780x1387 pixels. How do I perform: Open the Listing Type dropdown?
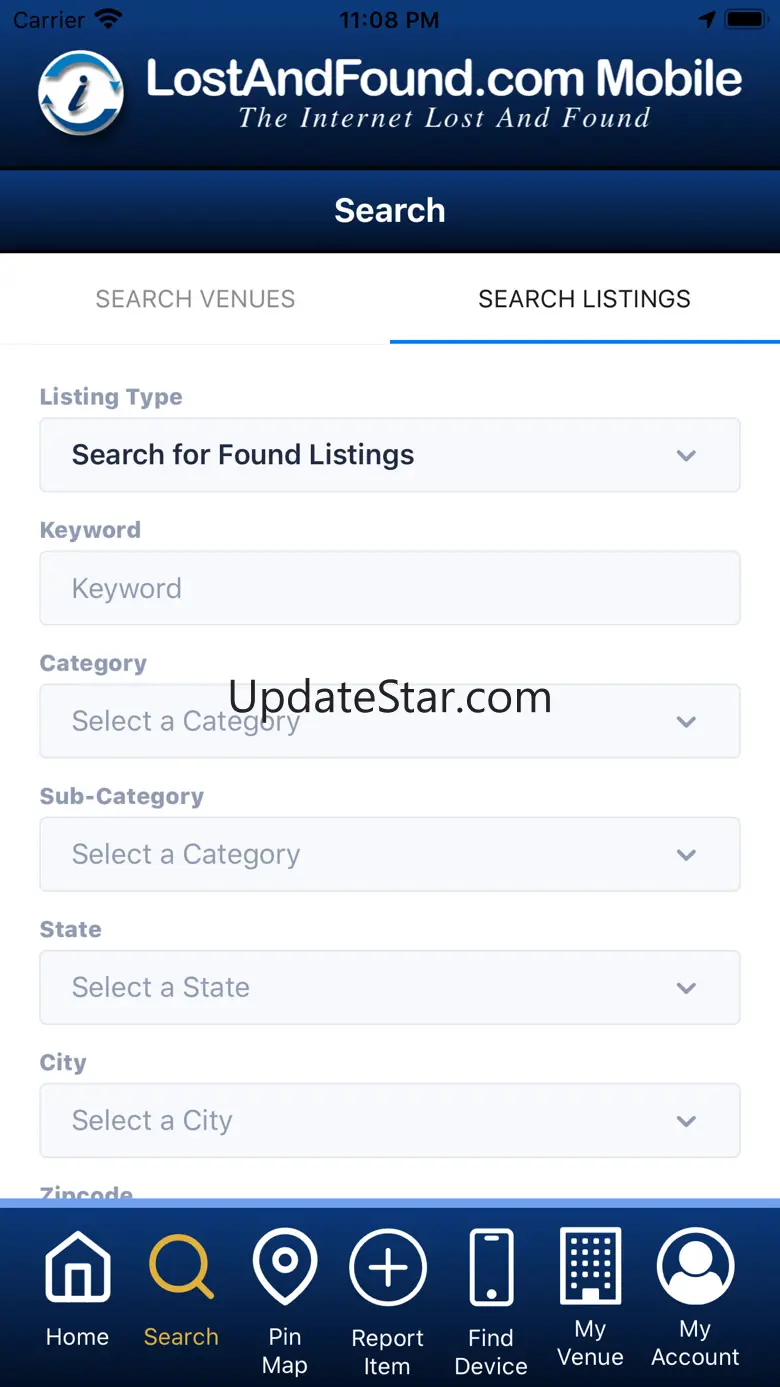(x=390, y=455)
